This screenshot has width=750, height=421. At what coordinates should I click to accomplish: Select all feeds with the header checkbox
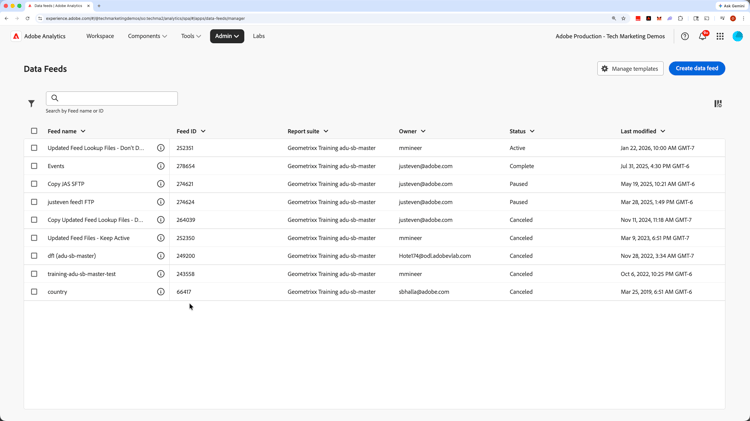(x=34, y=131)
